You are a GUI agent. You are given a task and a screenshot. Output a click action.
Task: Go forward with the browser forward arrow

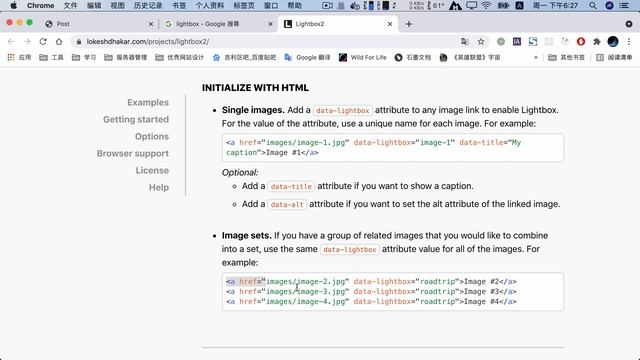[x=27, y=42]
